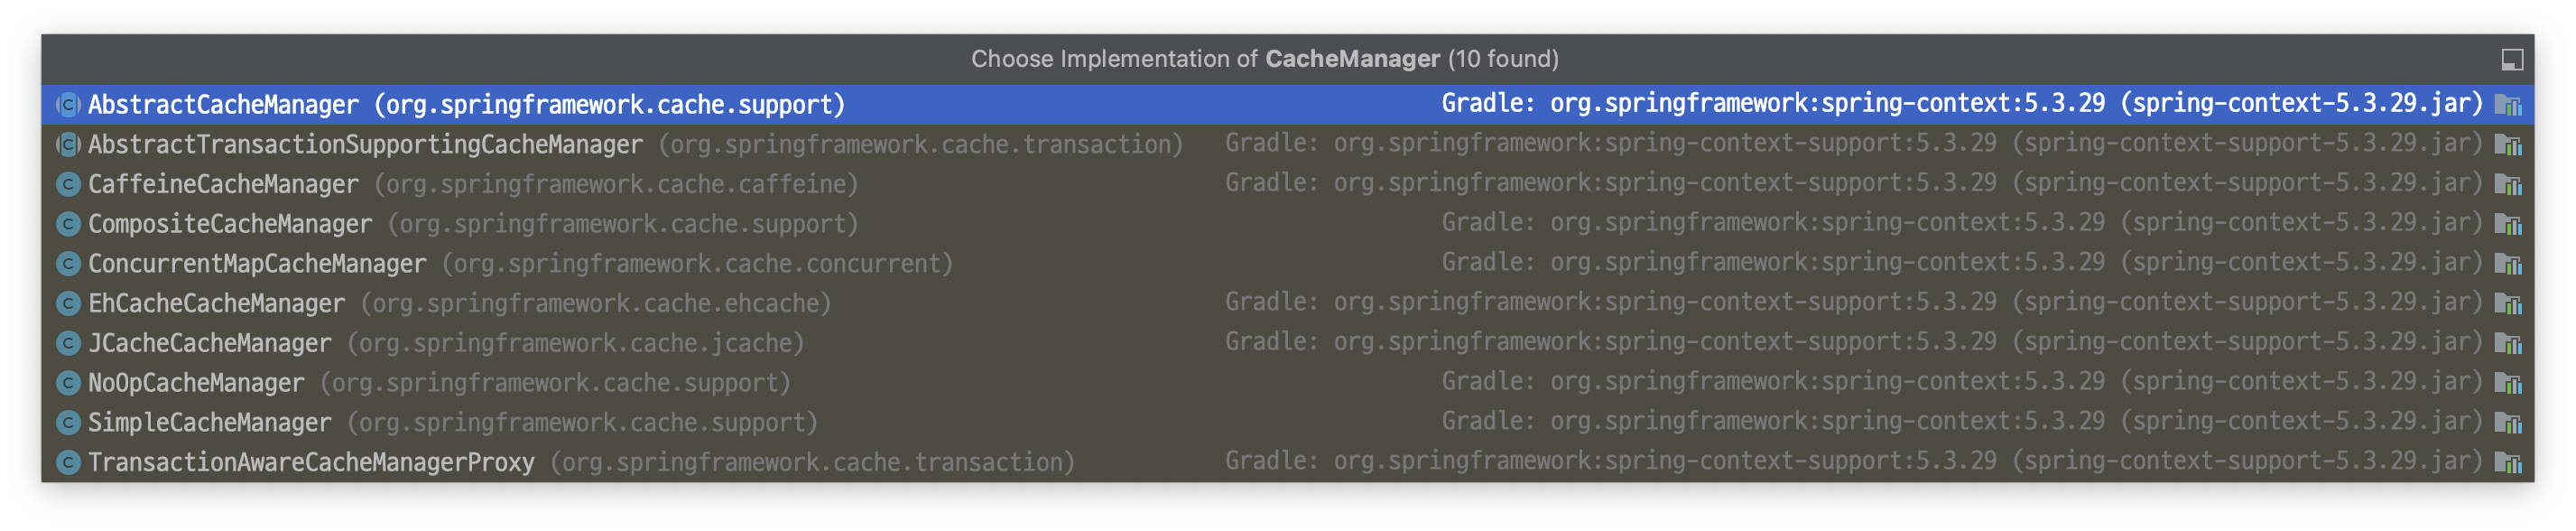Select the CompositeCacheManager implementation

[1287, 224]
